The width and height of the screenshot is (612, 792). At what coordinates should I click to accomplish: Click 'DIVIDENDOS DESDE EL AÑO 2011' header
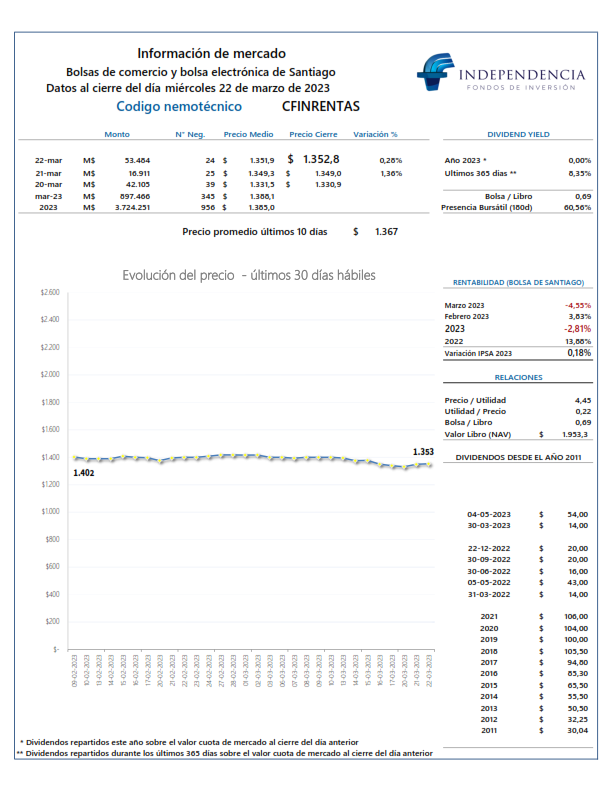518,458
